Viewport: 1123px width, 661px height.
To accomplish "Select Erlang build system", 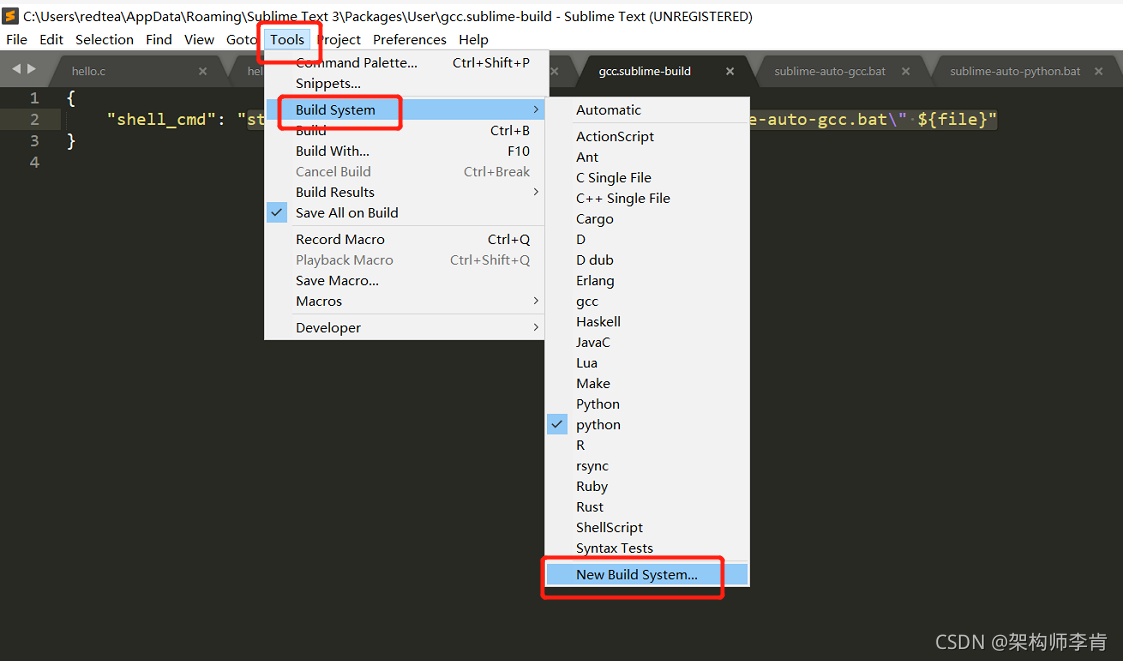I will 647,281.
